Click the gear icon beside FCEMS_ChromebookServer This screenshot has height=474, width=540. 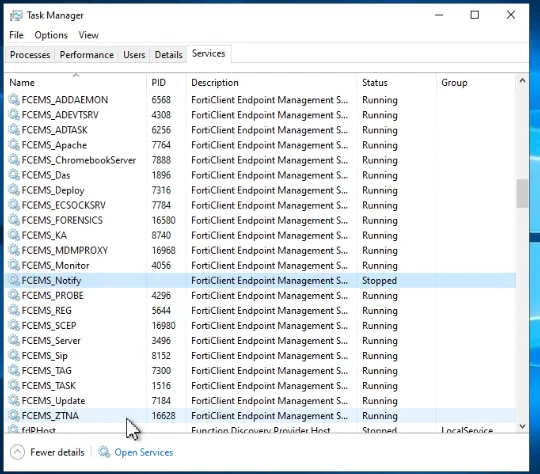14,160
